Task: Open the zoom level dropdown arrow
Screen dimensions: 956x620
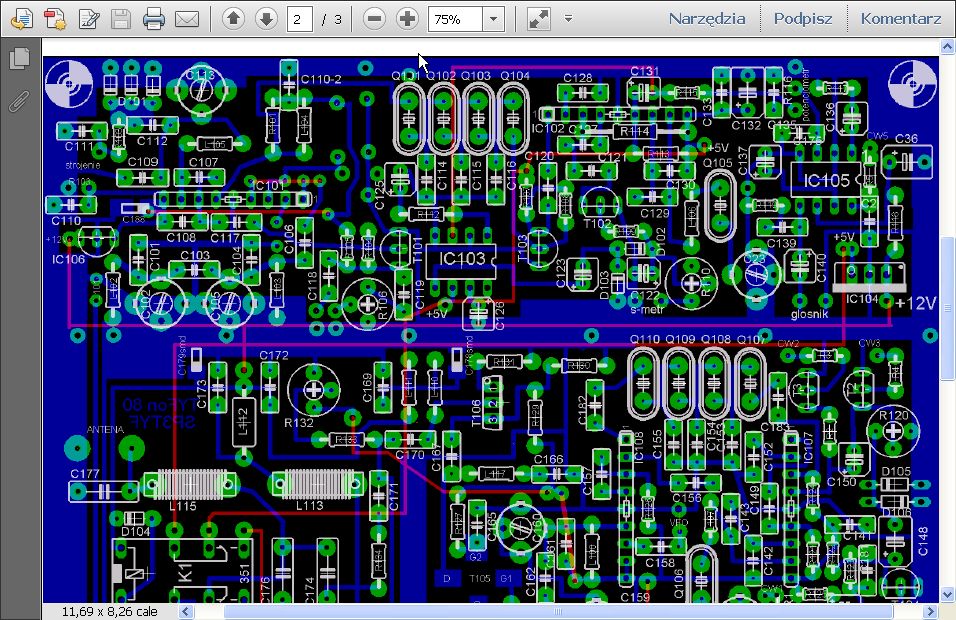Action: 493,19
